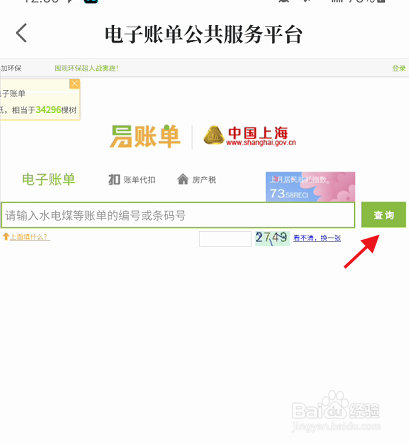Open the 上面填什么? help link

[x=29, y=237]
